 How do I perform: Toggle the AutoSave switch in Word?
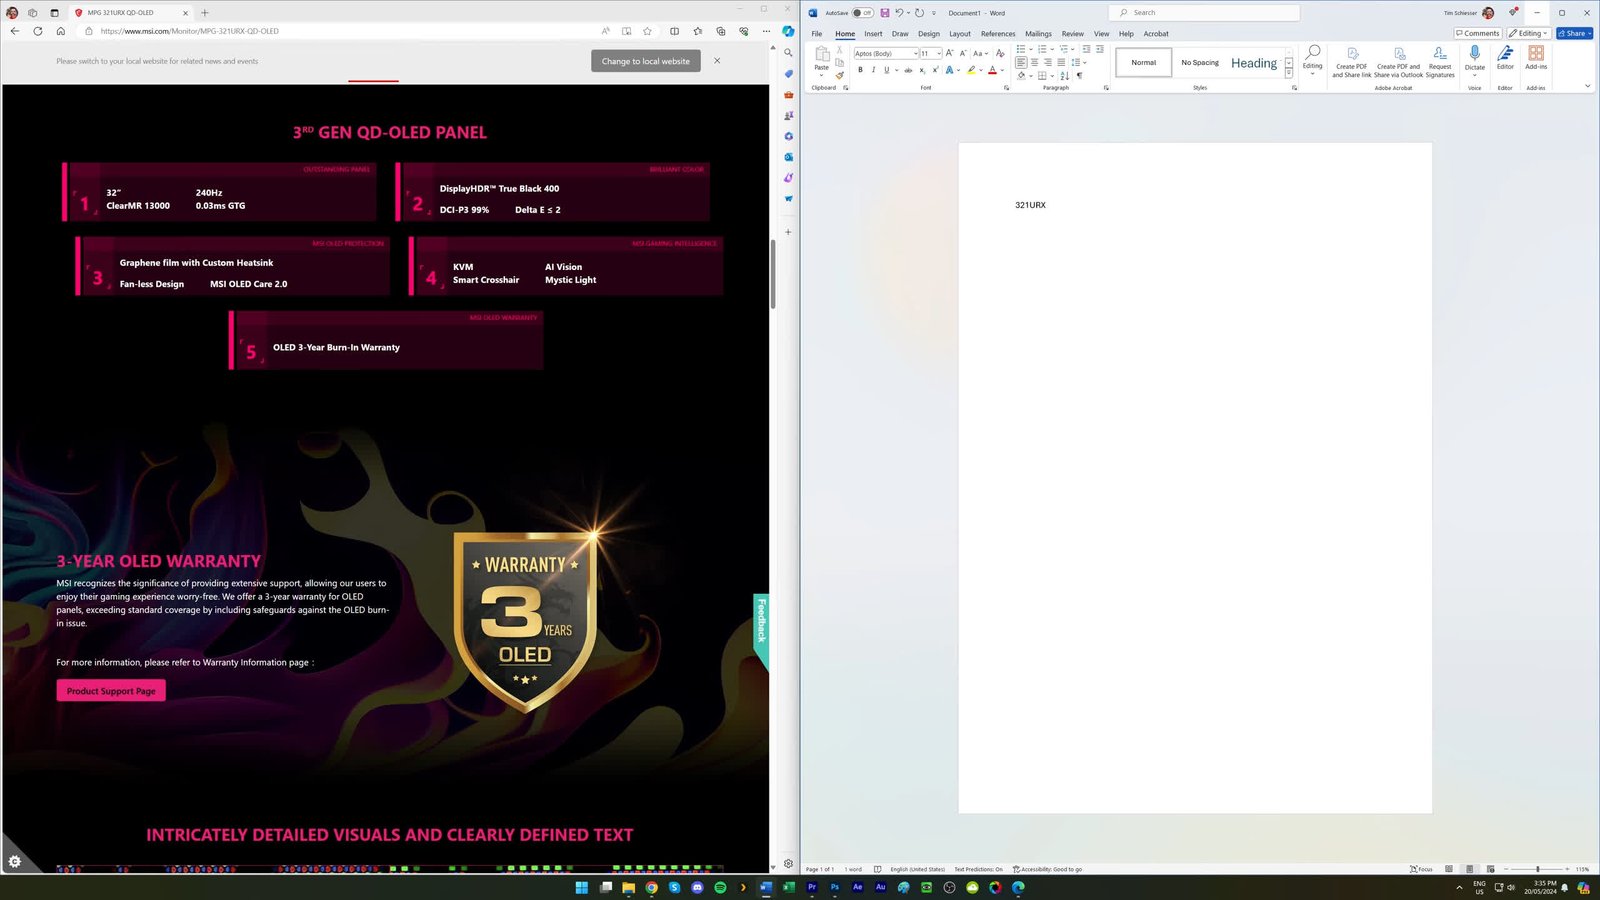[862, 13]
